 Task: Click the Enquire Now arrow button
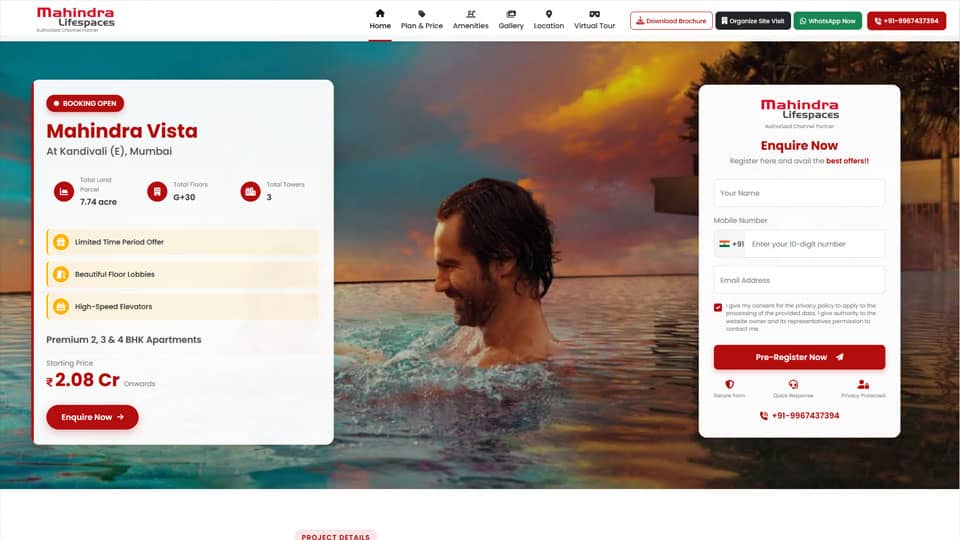(x=92, y=417)
